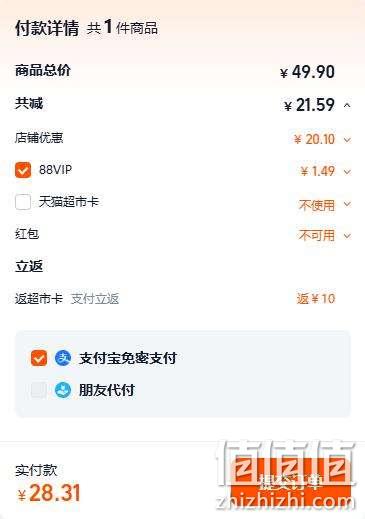Viewport: 365px width, 519px height.
Task: Click the 天猫超市卡 label text
Action: [x=69, y=202]
